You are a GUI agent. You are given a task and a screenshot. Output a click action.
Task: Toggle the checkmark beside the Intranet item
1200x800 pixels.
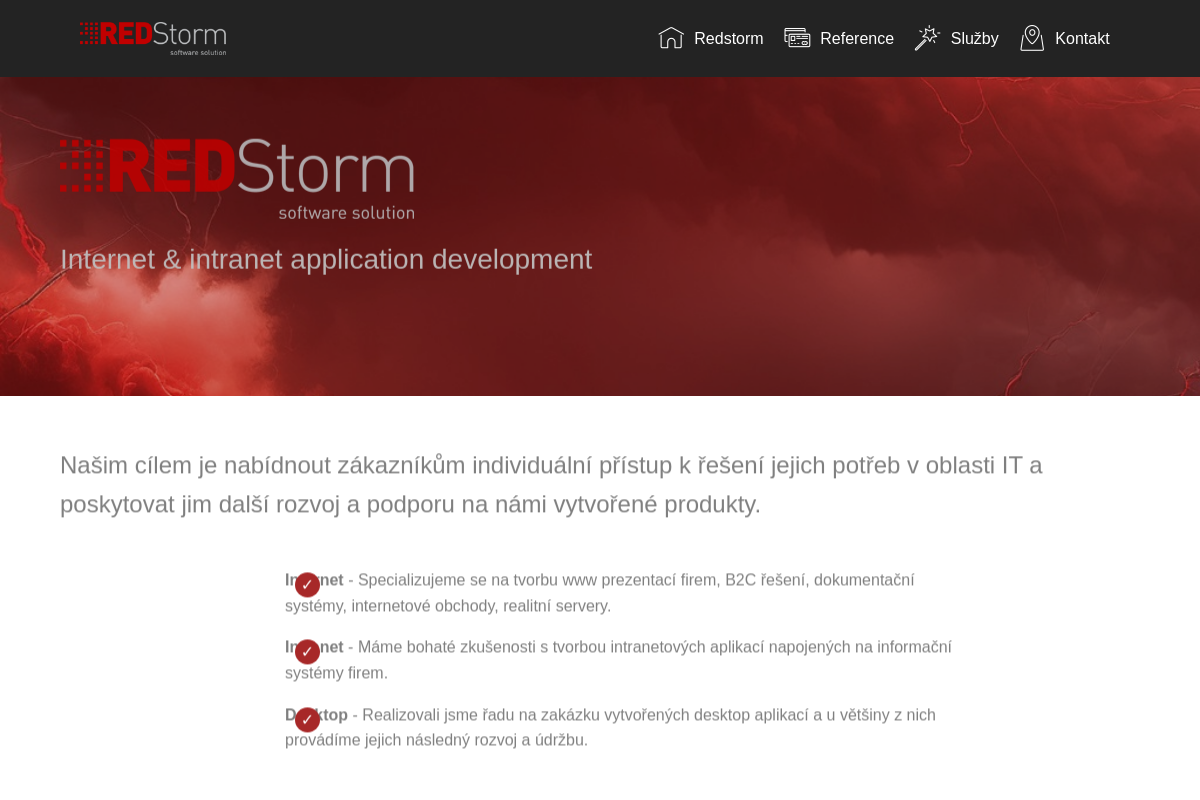pyautogui.click(x=307, y=651)
